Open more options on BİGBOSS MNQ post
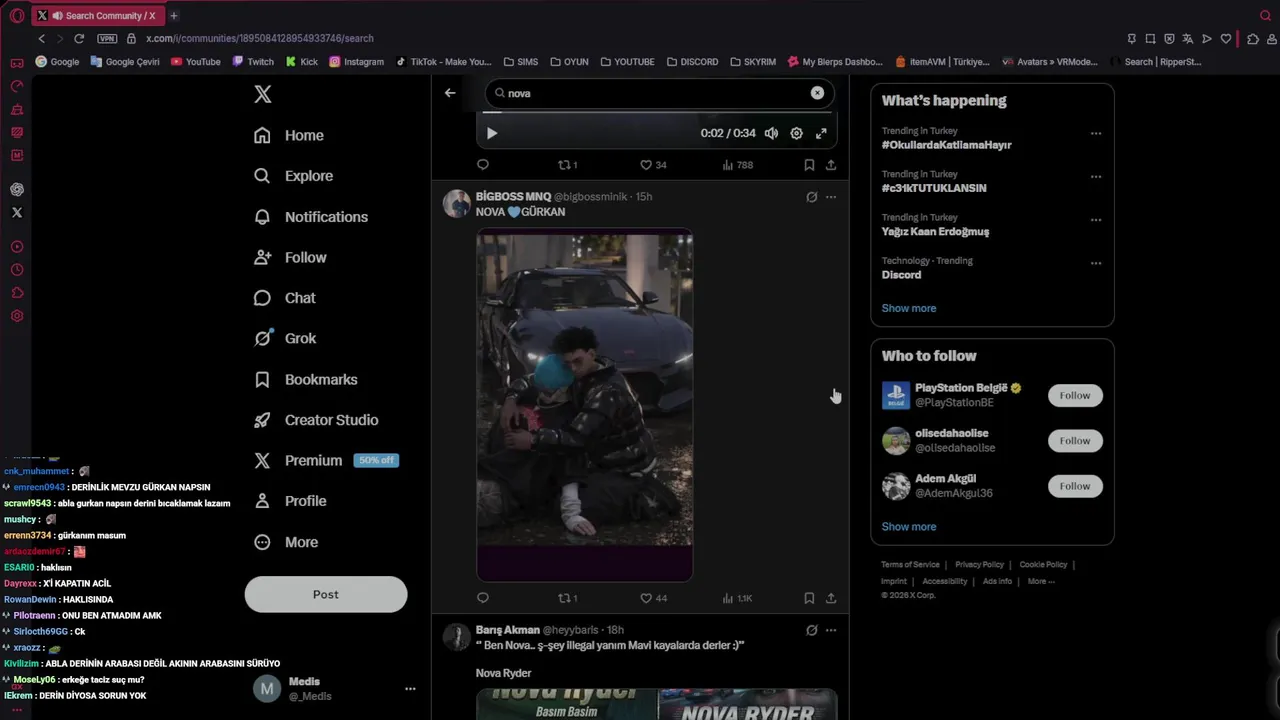 (831, 197)
